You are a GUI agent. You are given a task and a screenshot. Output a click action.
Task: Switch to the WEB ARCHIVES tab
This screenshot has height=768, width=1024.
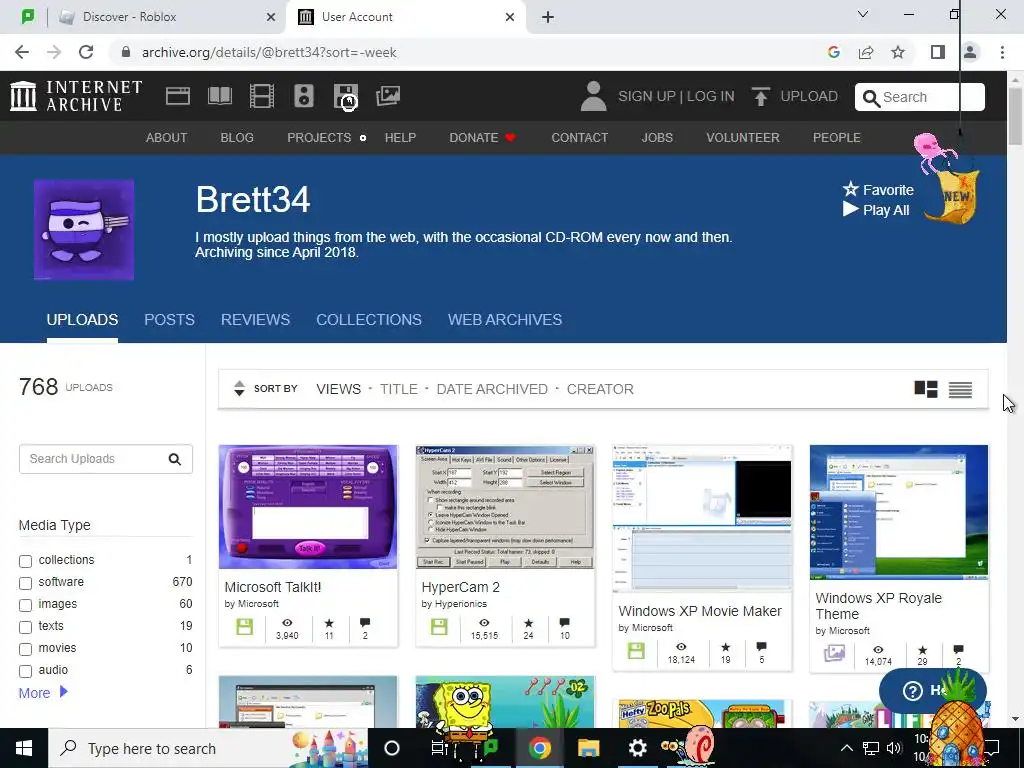click(x=505, y=319)
